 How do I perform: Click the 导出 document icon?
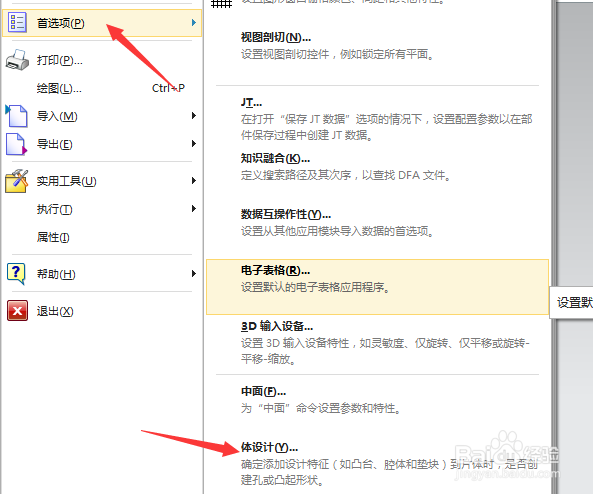coord(17,144)
